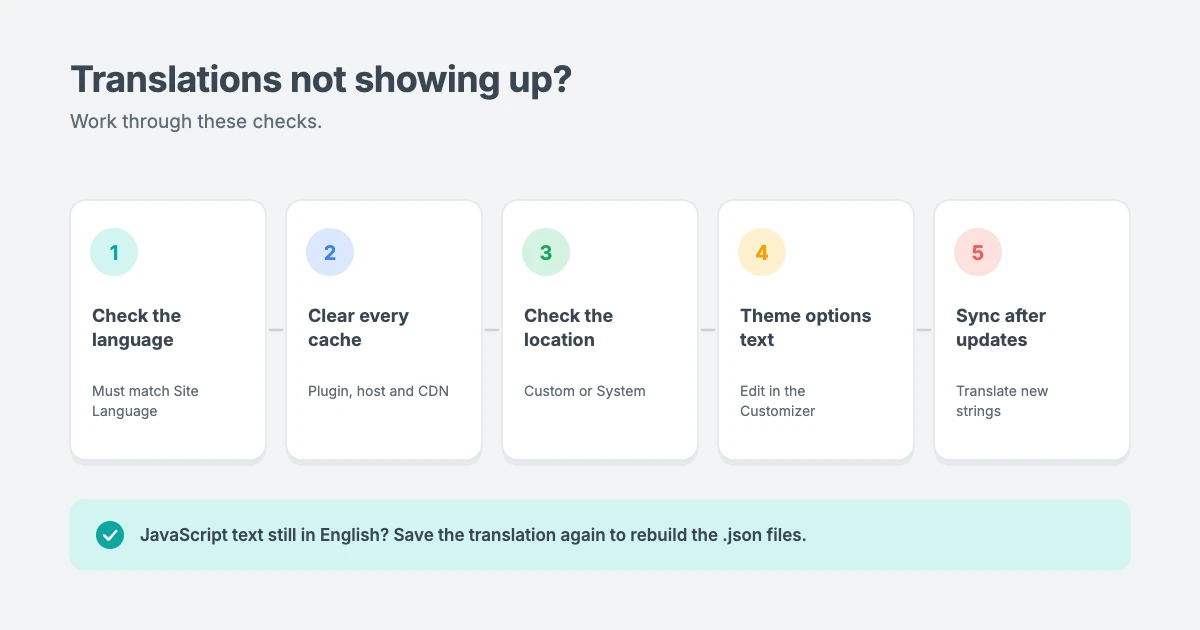Click the 'Translate new strings' text
1200x630 pixels.
[x=1002, y=401]
